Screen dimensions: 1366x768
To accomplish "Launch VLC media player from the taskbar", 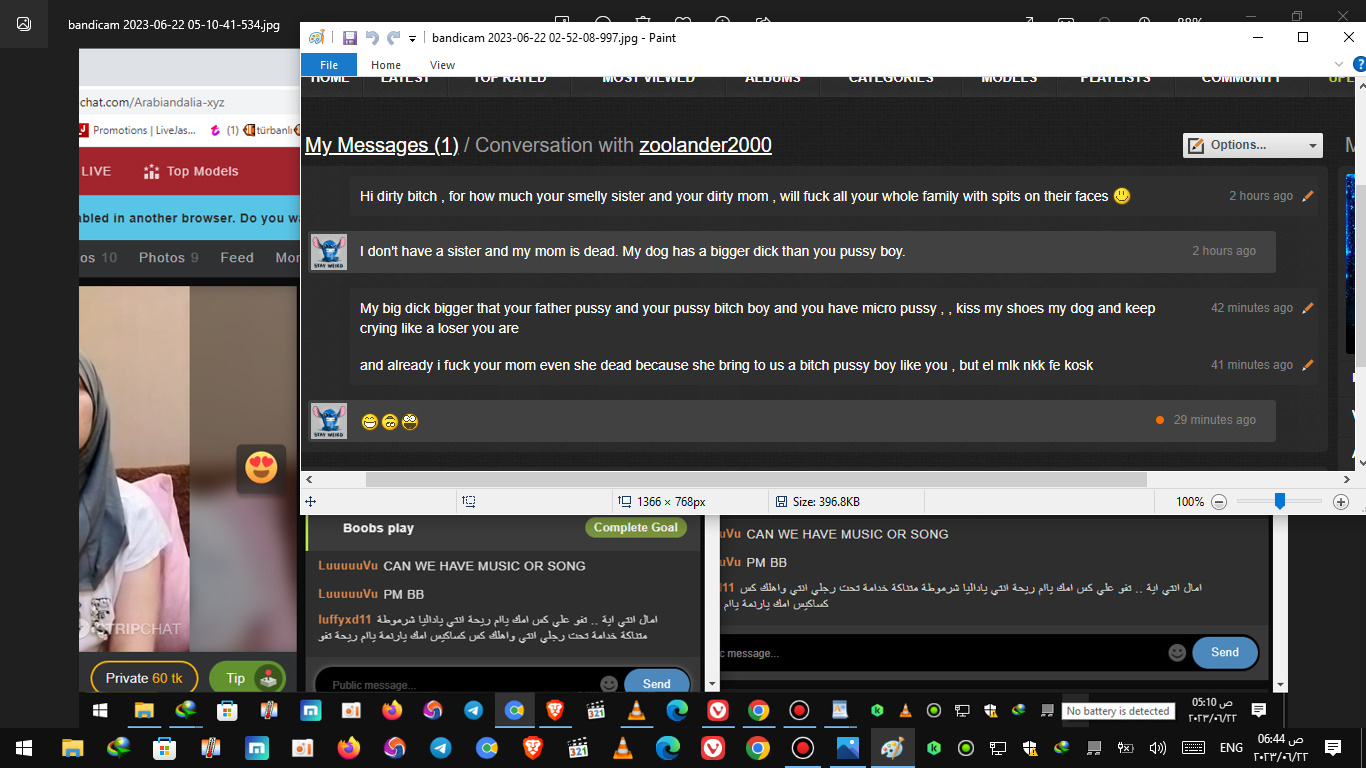I will click(x=622, y=748).
